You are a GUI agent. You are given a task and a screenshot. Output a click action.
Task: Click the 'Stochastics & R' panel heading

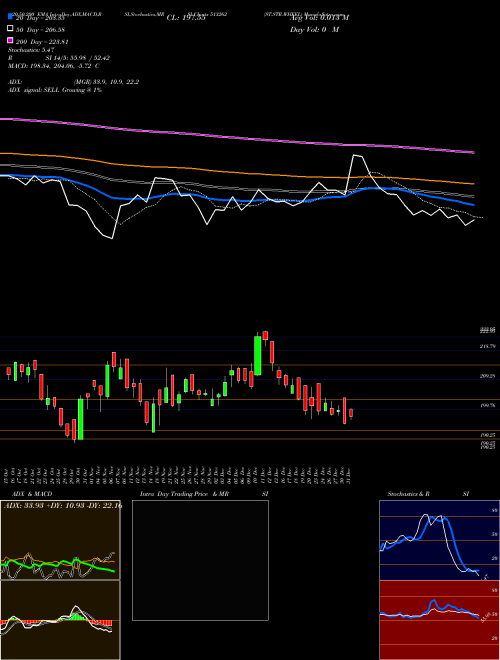click(x=408, y=494)
